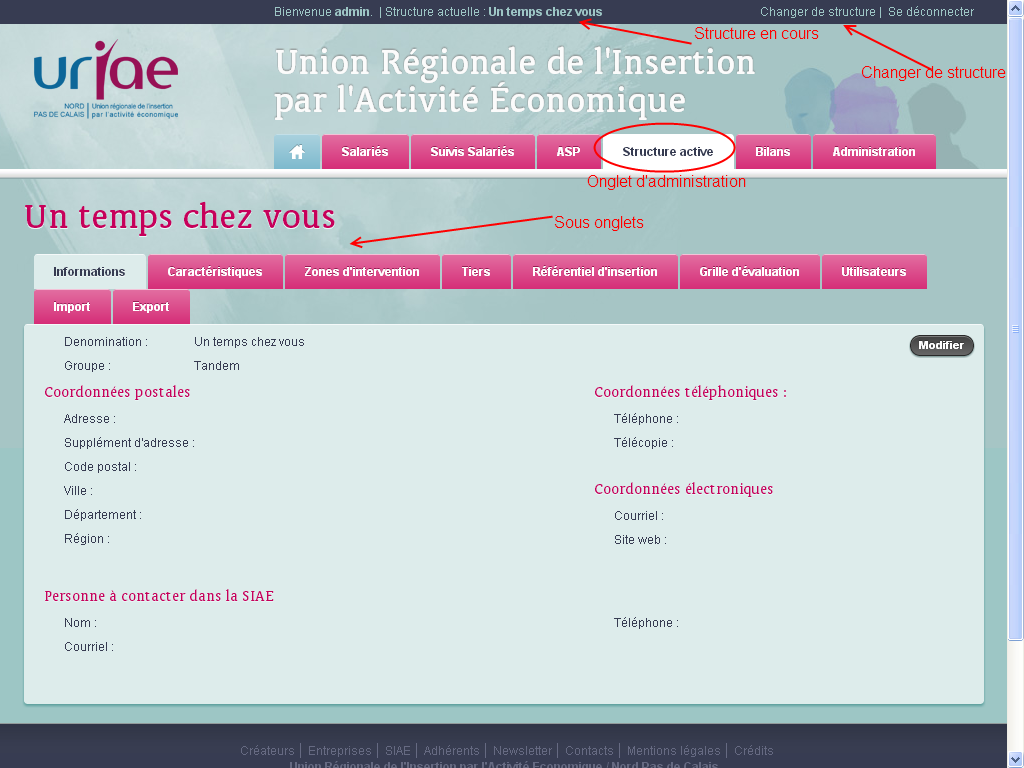Image resolution: width=1024 pixels, height=768 pixels.
Task: Click the Changer de structure link
Action: point(817,12)
